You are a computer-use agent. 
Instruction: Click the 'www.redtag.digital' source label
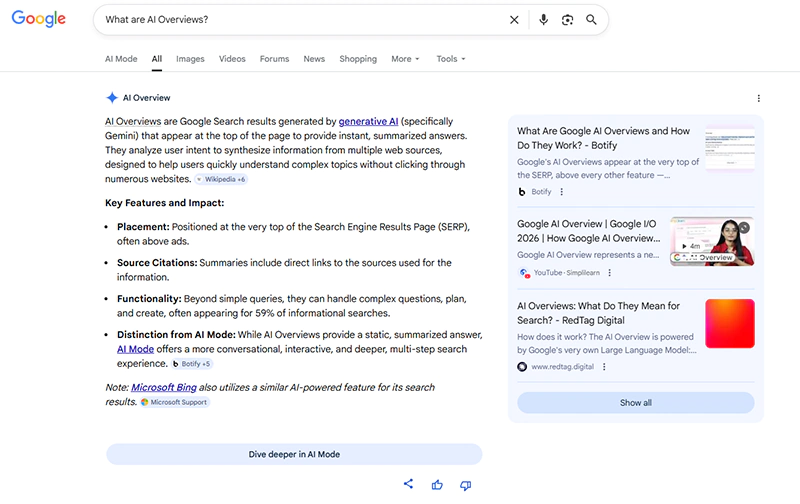pos(563,367)
